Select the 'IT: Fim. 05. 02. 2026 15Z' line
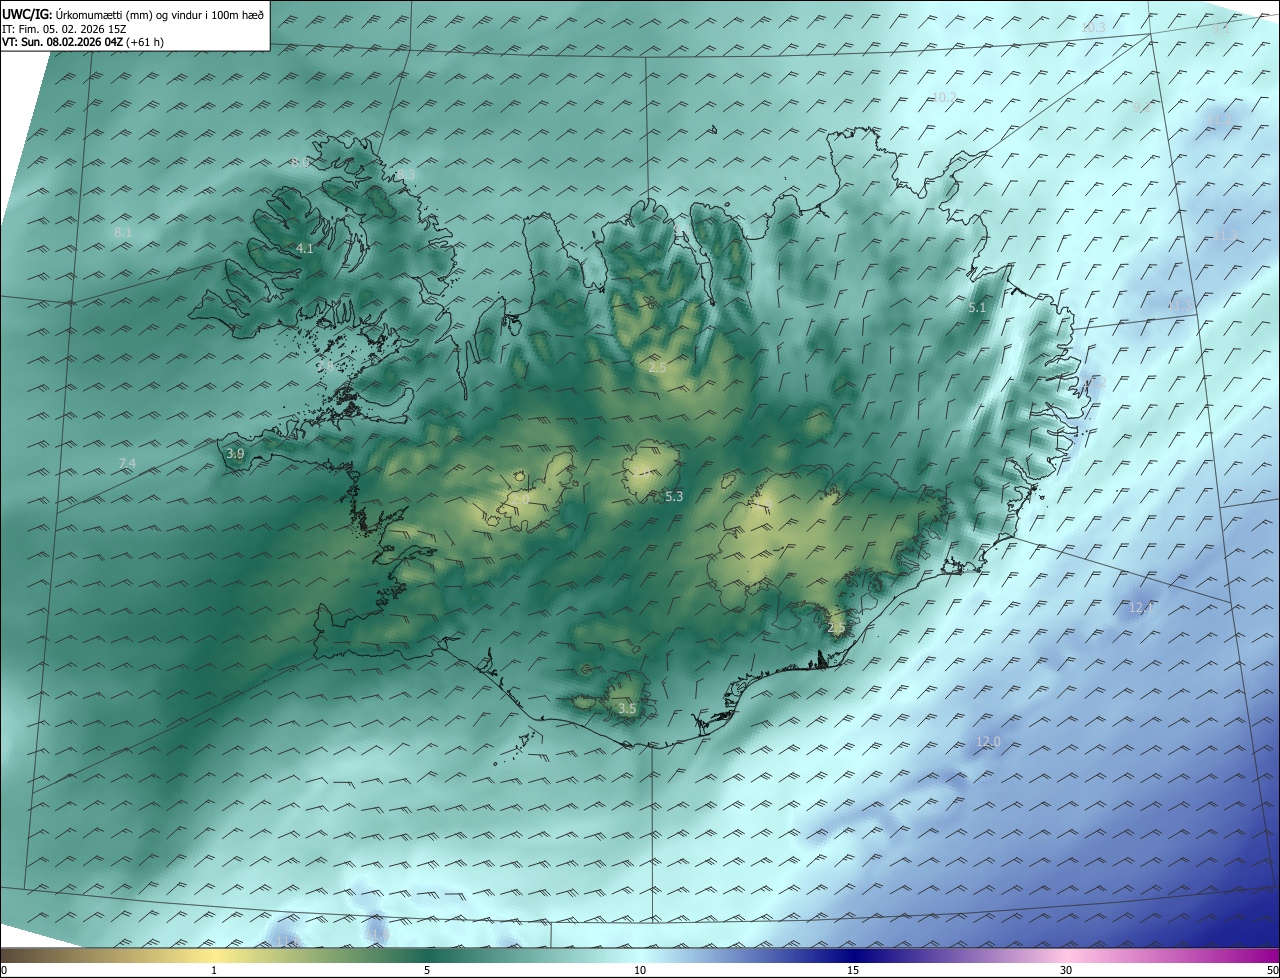Image resolution: width=1280 pixels, height=978 pixels. pos(64,29)
